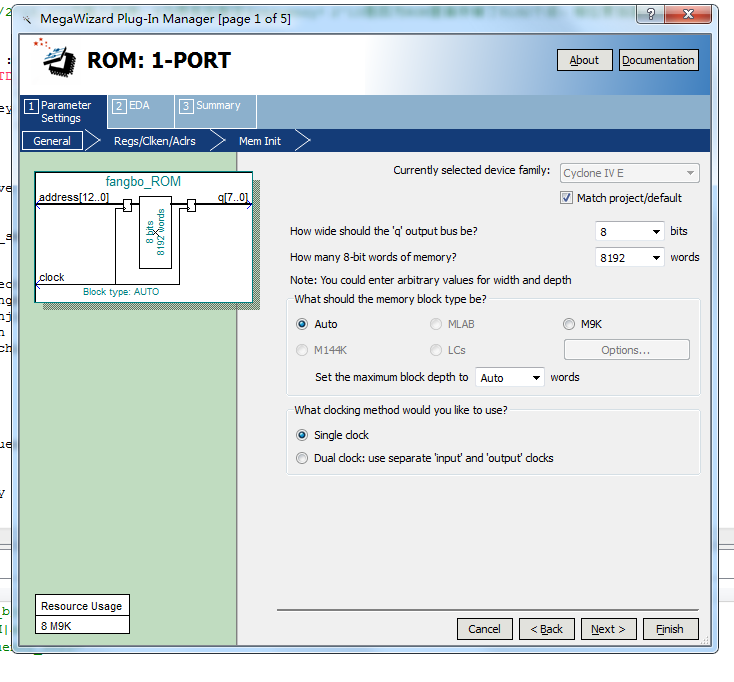Switch to the EDA tab
The width and height of the screenshot is (734, 682).
(x=140, y=111)
